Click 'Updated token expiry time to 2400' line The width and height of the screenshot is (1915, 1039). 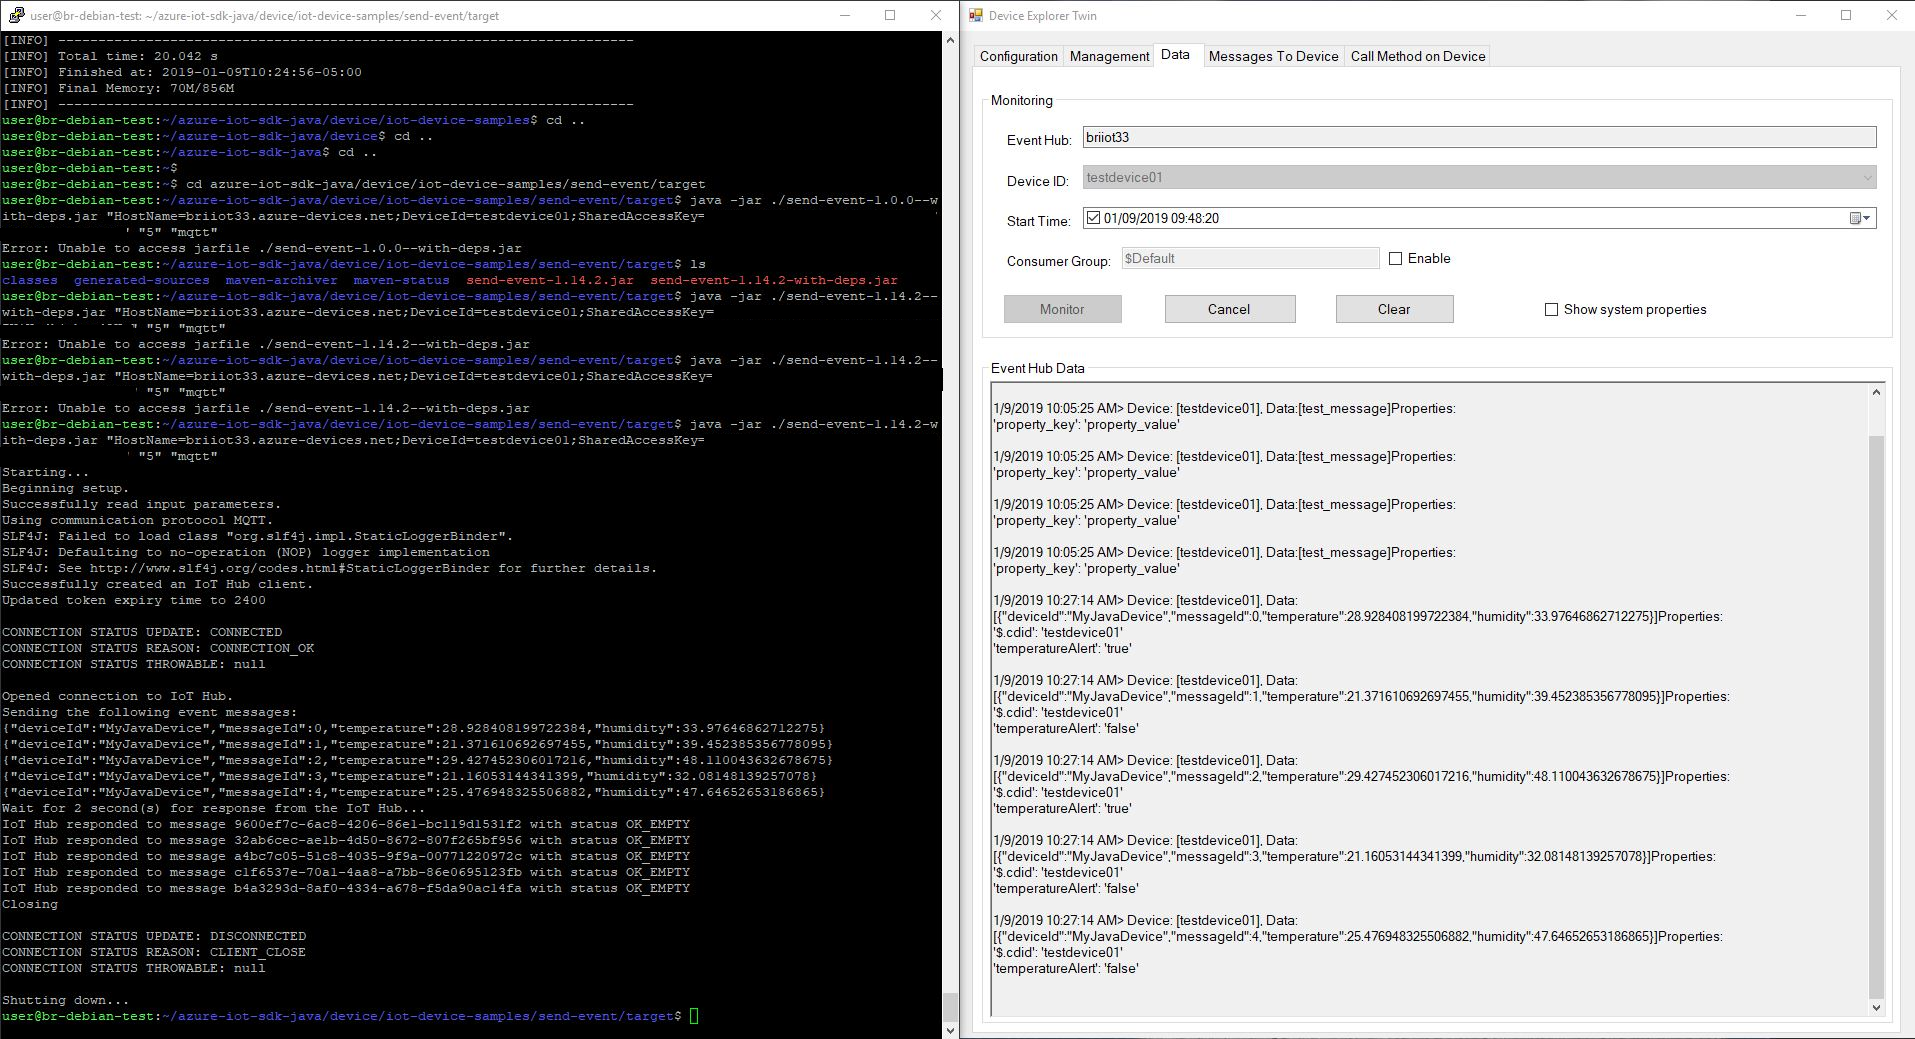(134, 600)
